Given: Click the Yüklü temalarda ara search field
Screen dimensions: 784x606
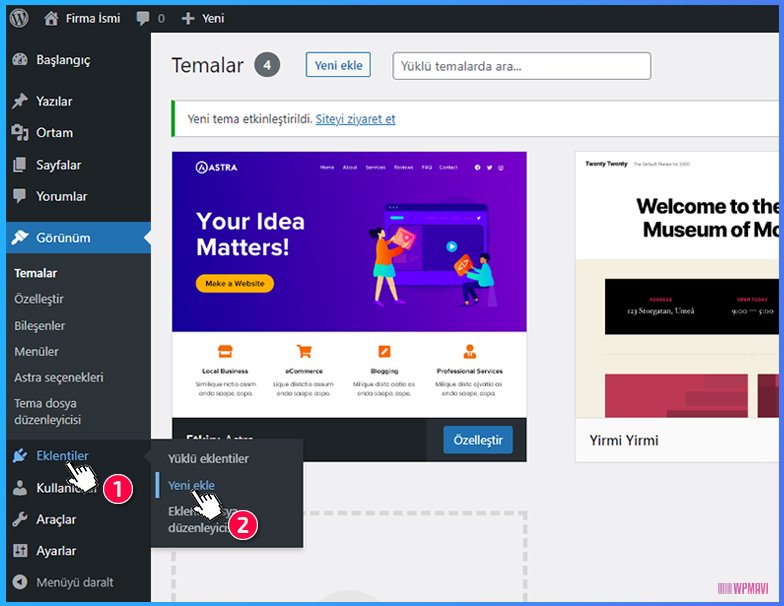Looking at the screenshot, I should (x=522, y=66).
